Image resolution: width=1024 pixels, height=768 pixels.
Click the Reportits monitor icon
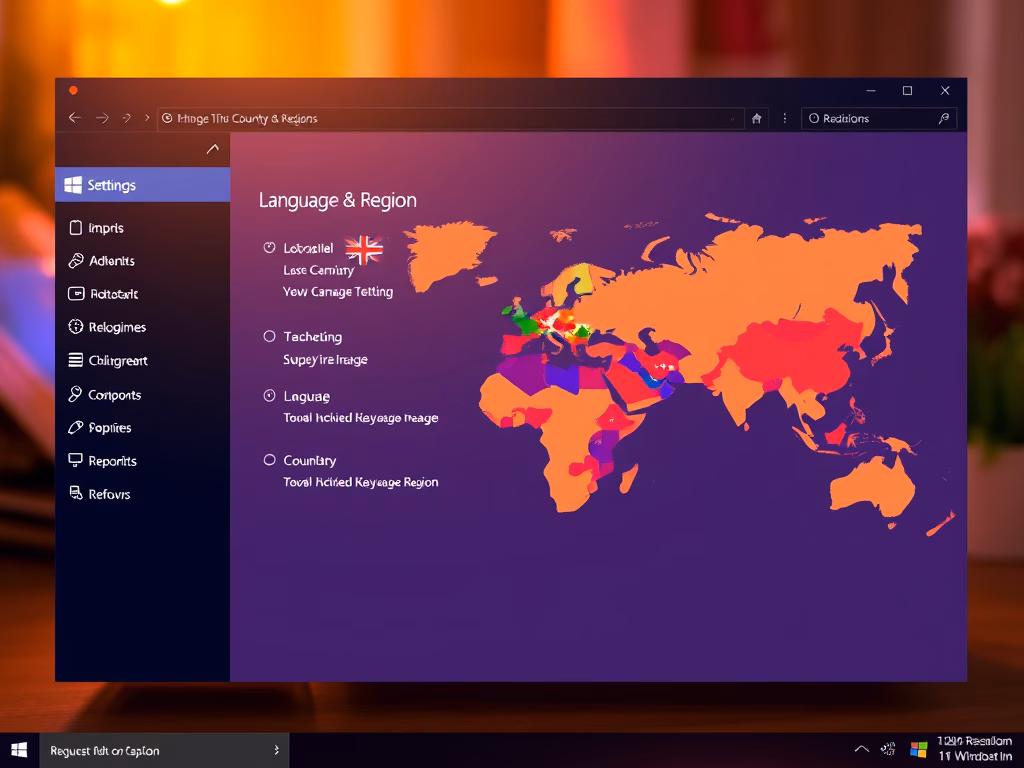click(75, 461)
